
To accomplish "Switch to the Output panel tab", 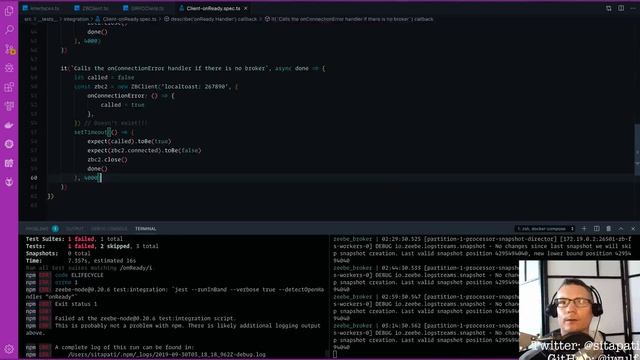I will pyautogui.click(x=75, y=229).
